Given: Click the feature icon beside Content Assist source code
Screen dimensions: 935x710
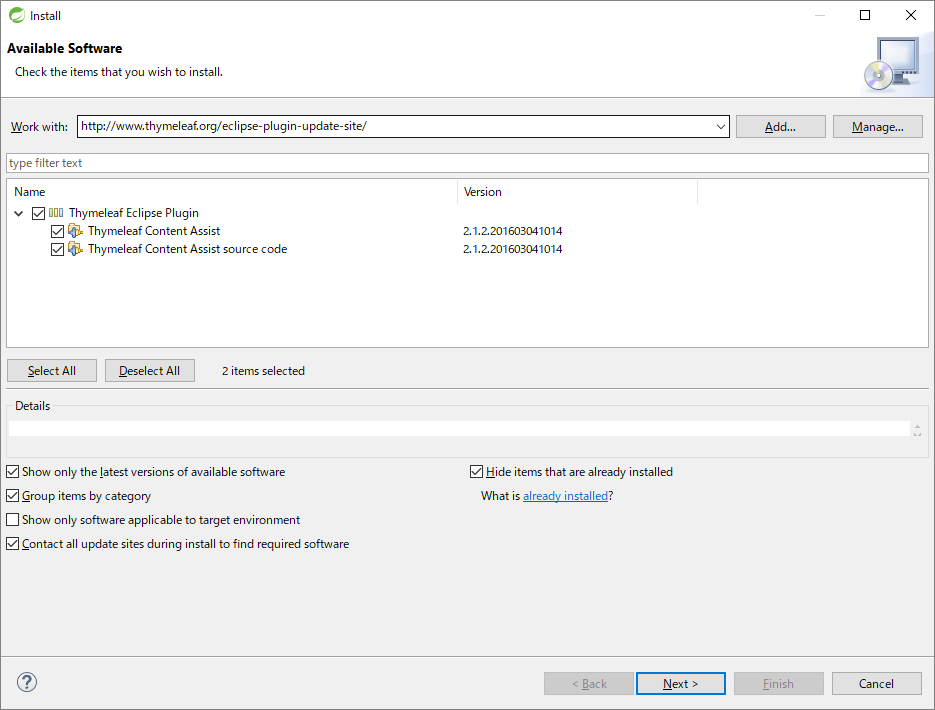Looking at the screenshot, I should 76,248.
